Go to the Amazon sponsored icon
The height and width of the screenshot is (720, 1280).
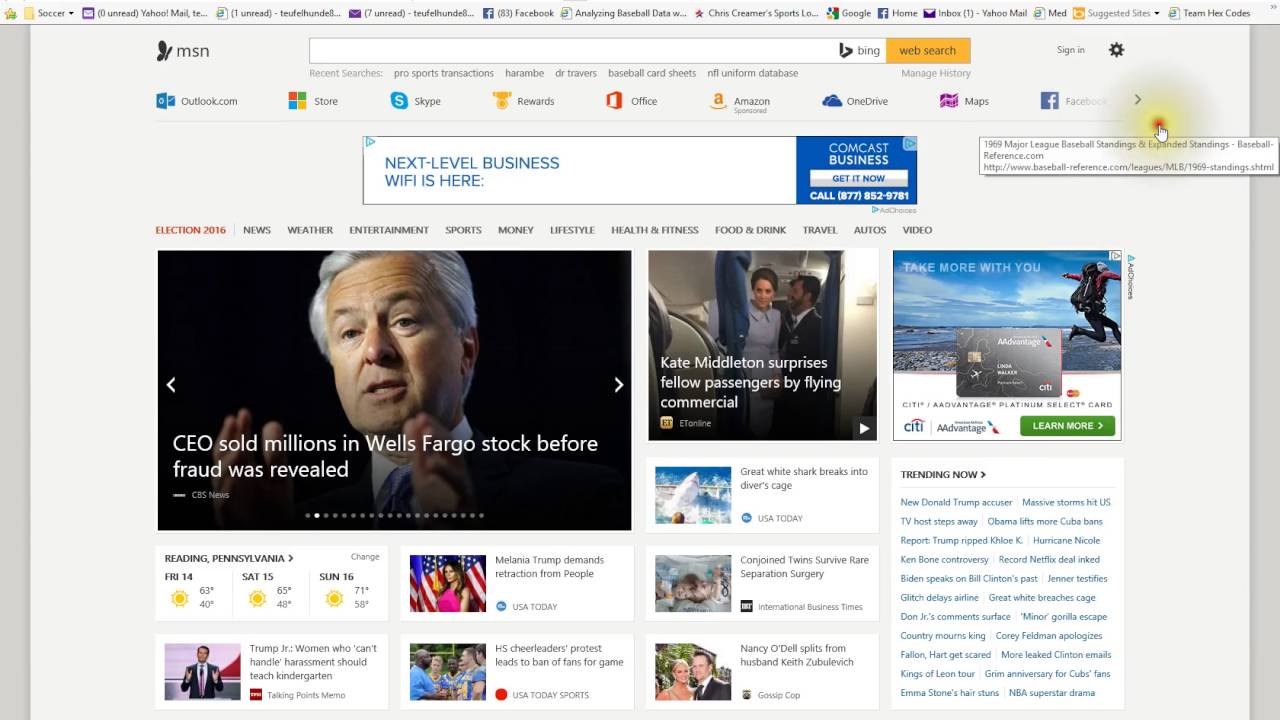pyautogui.click(x=717, y=101)
